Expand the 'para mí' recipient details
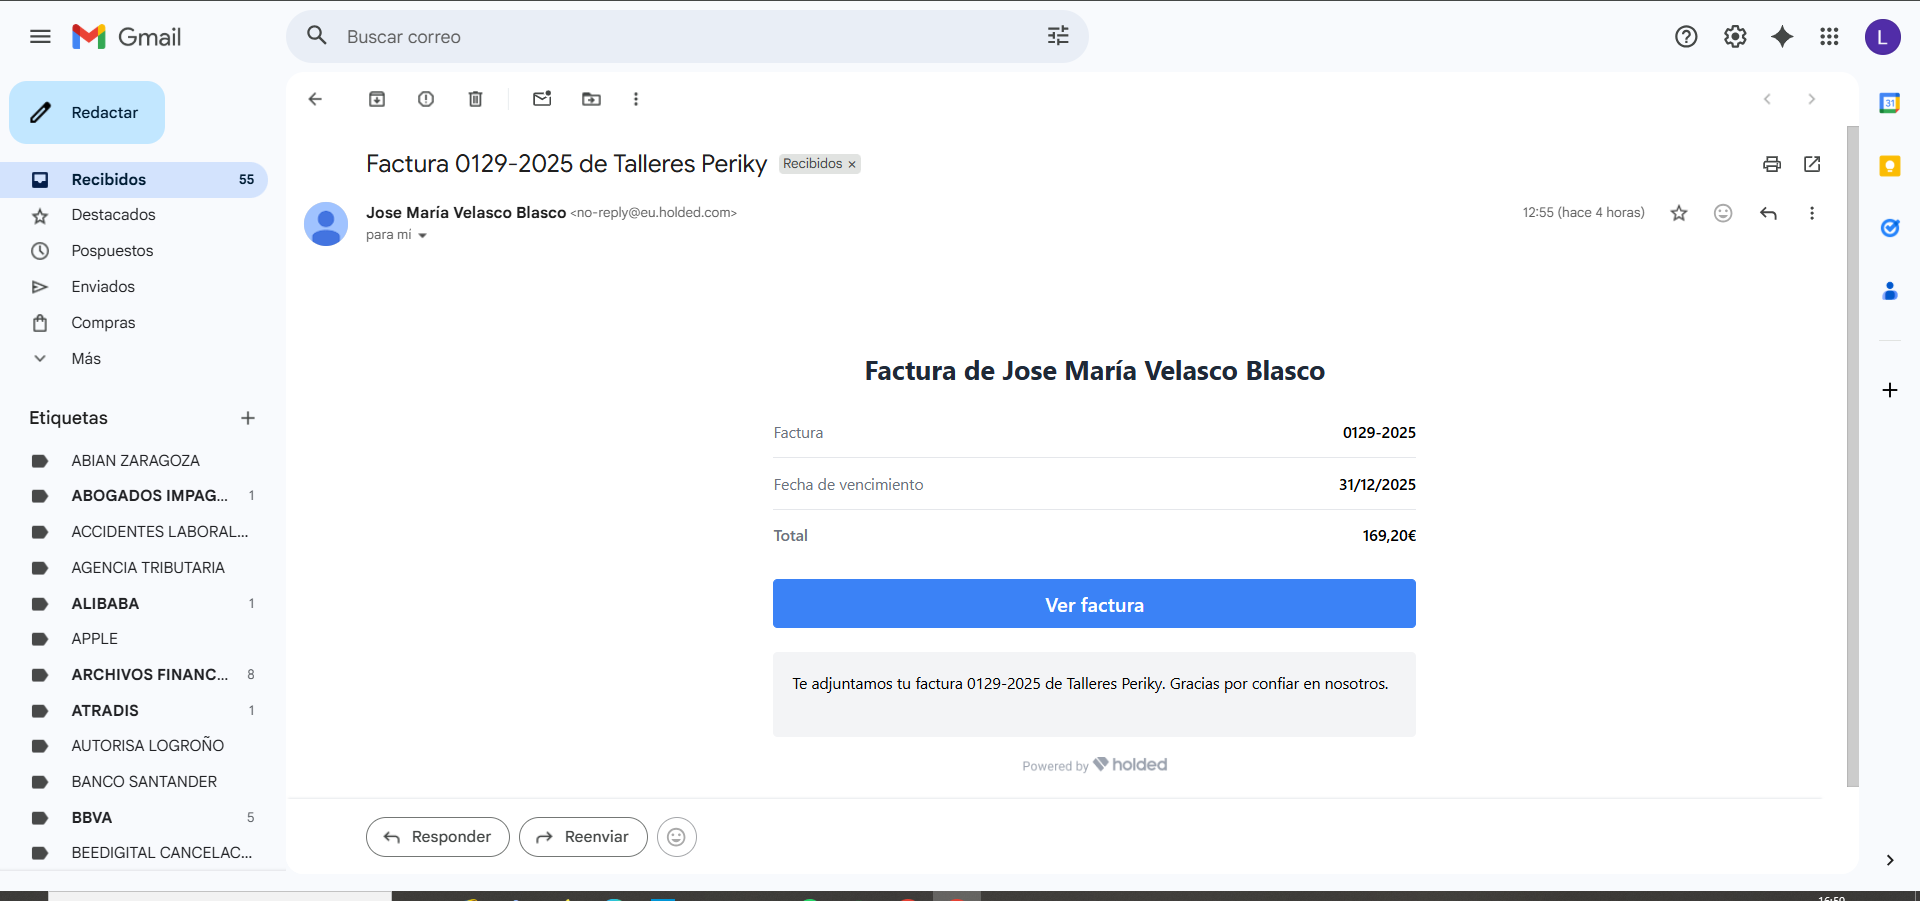 (422, 235)
